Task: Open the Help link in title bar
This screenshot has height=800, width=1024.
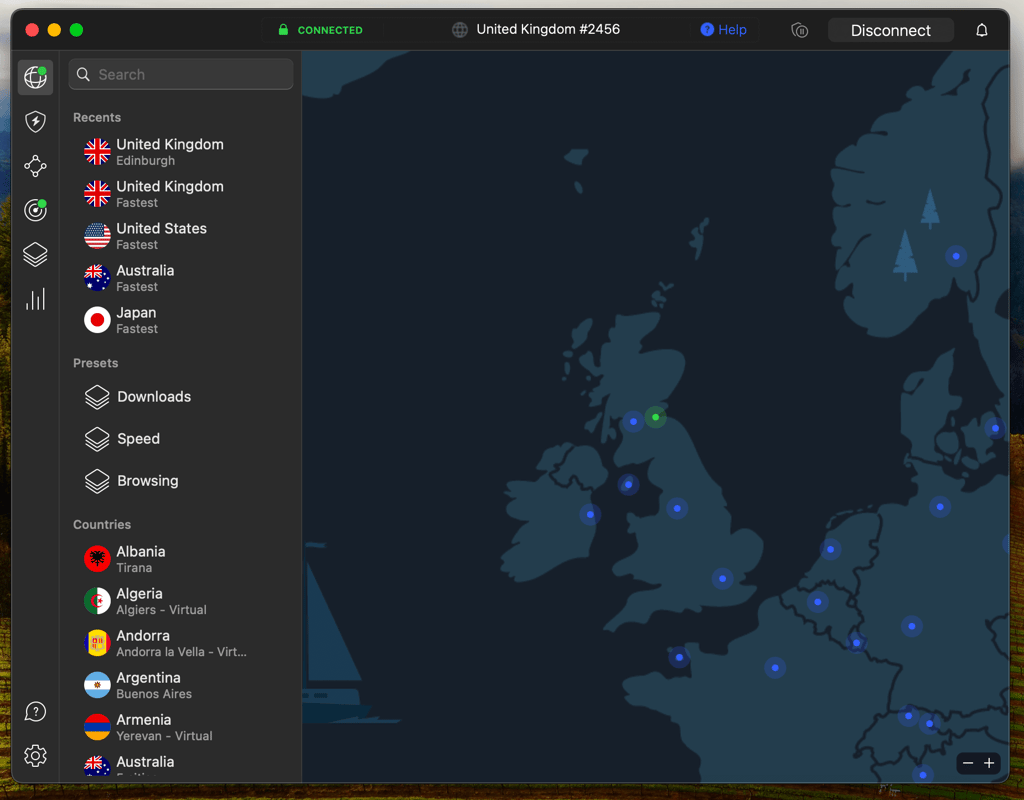Action: tap(724, 29)
